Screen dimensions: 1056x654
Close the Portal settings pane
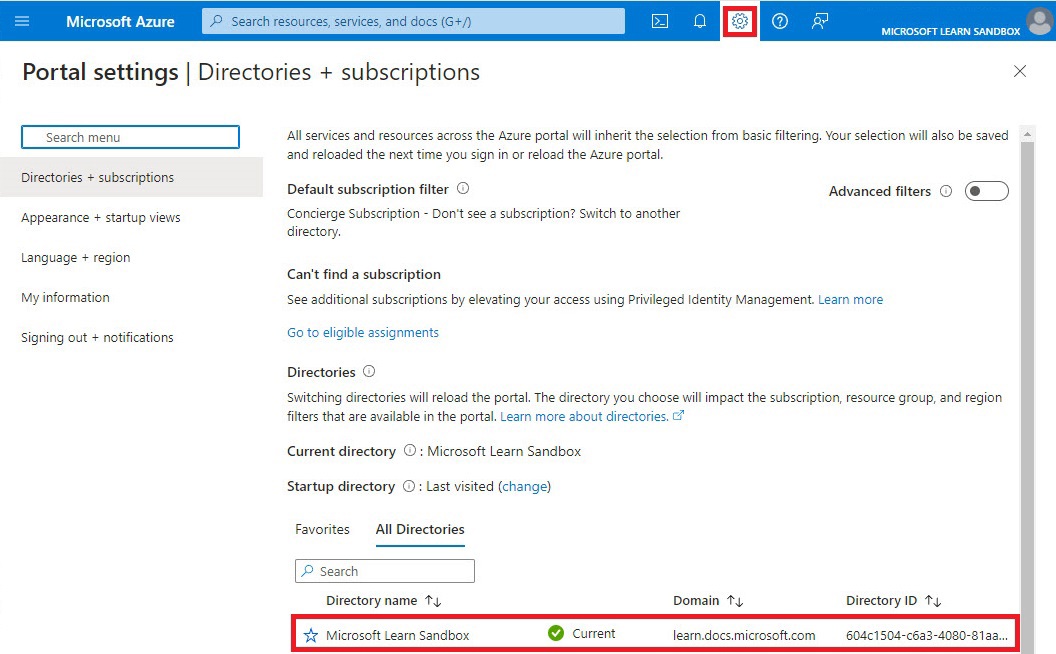(1020, 71)
